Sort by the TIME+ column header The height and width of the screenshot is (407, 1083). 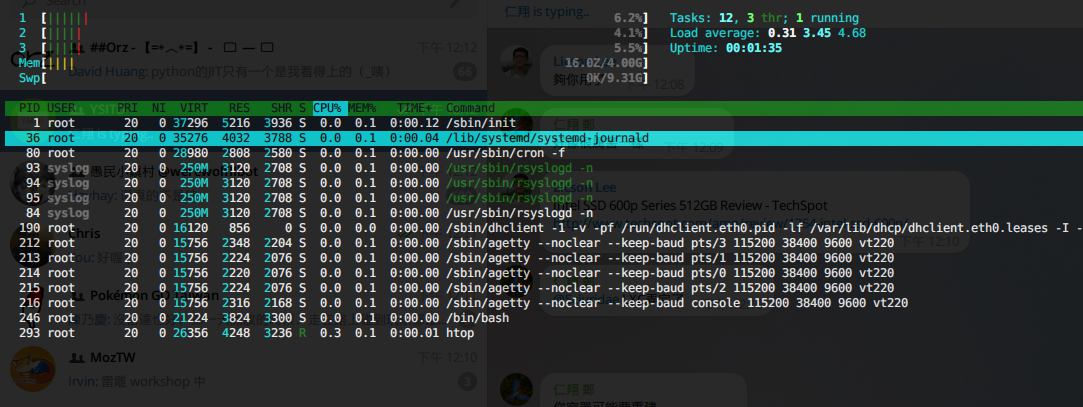414,108
